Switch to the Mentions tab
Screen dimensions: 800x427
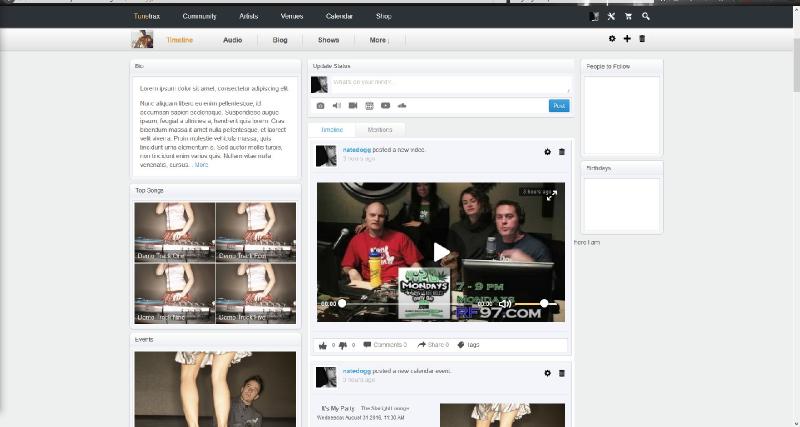click(x=380, y=130)
